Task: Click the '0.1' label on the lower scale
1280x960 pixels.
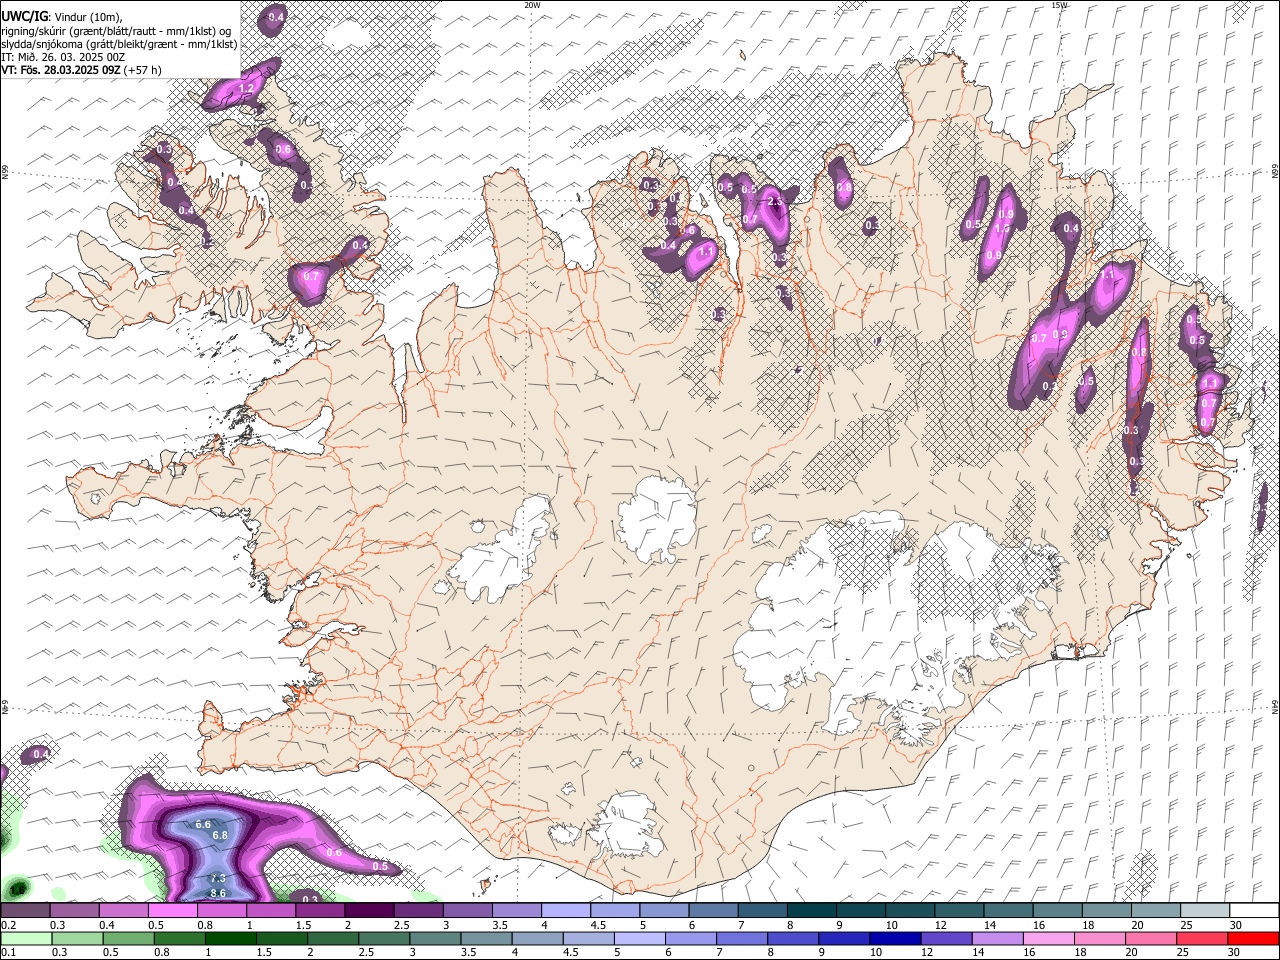Action: point(9,953)
